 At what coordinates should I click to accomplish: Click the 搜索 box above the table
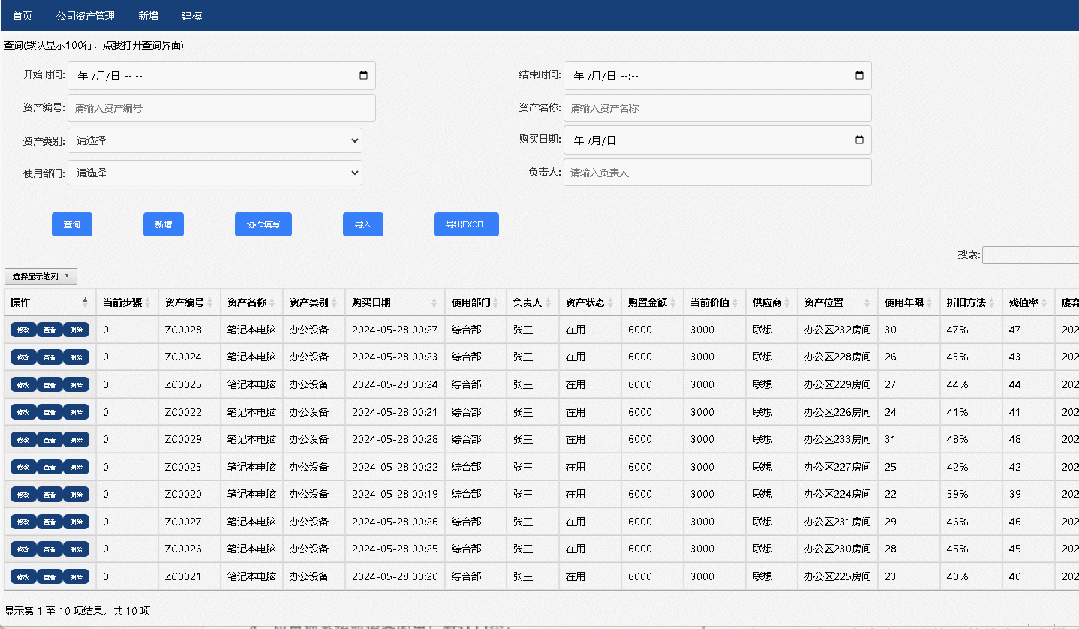tap(1030, 255)
